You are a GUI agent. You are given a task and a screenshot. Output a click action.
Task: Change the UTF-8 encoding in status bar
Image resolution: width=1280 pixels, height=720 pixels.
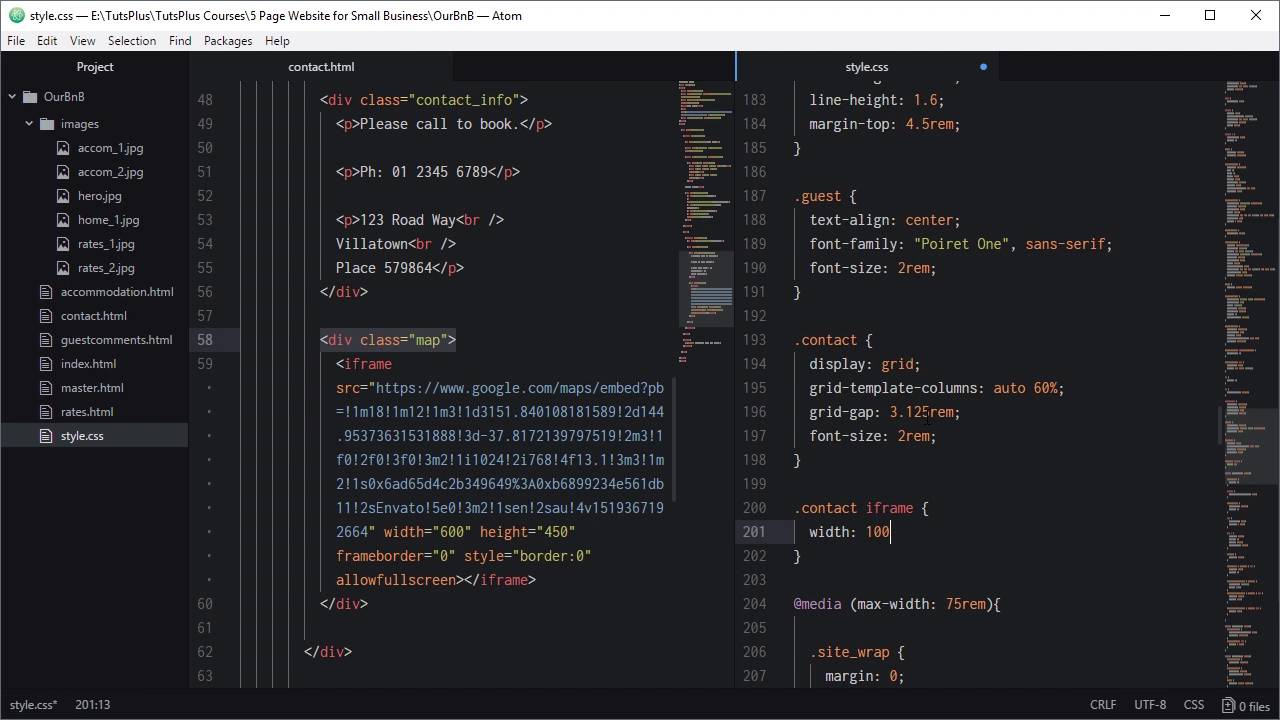[1149, 705]
